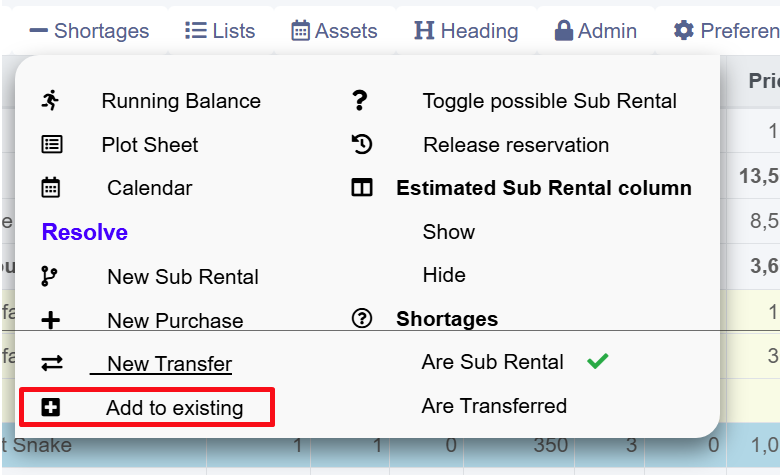Choose New Transfer menu entry
The image size is (782, 475).
pos(169,364)
